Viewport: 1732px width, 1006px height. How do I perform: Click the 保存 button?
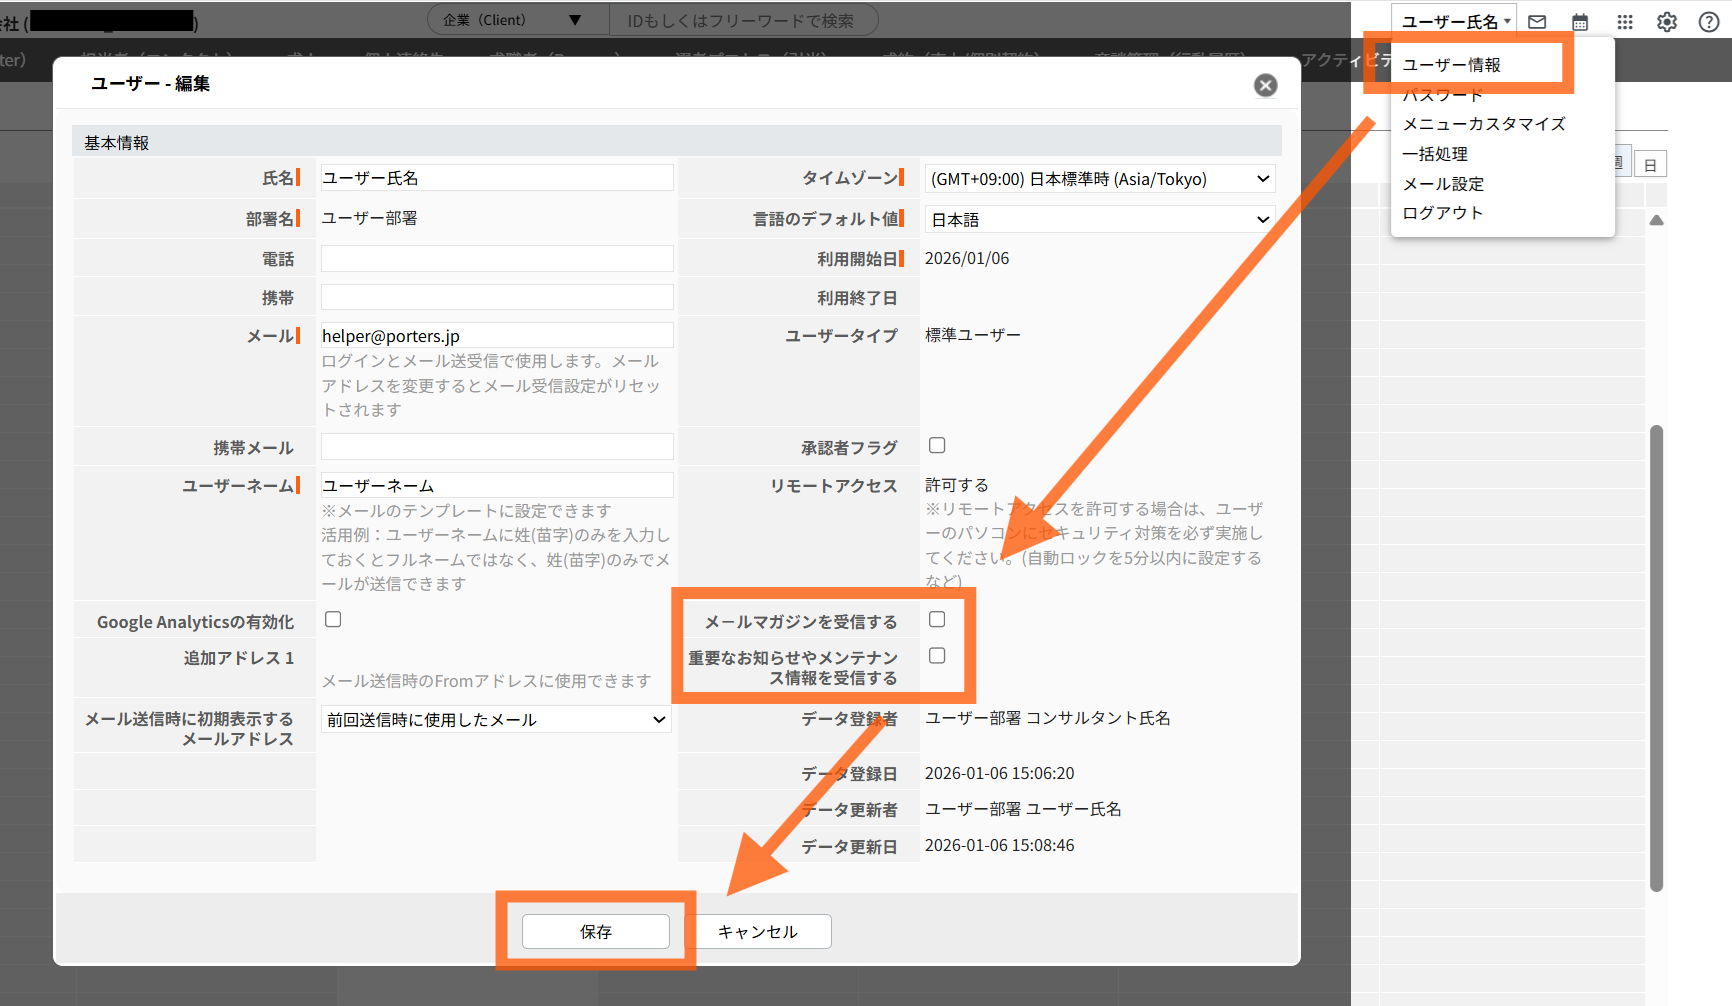click(x=595, y=931)
